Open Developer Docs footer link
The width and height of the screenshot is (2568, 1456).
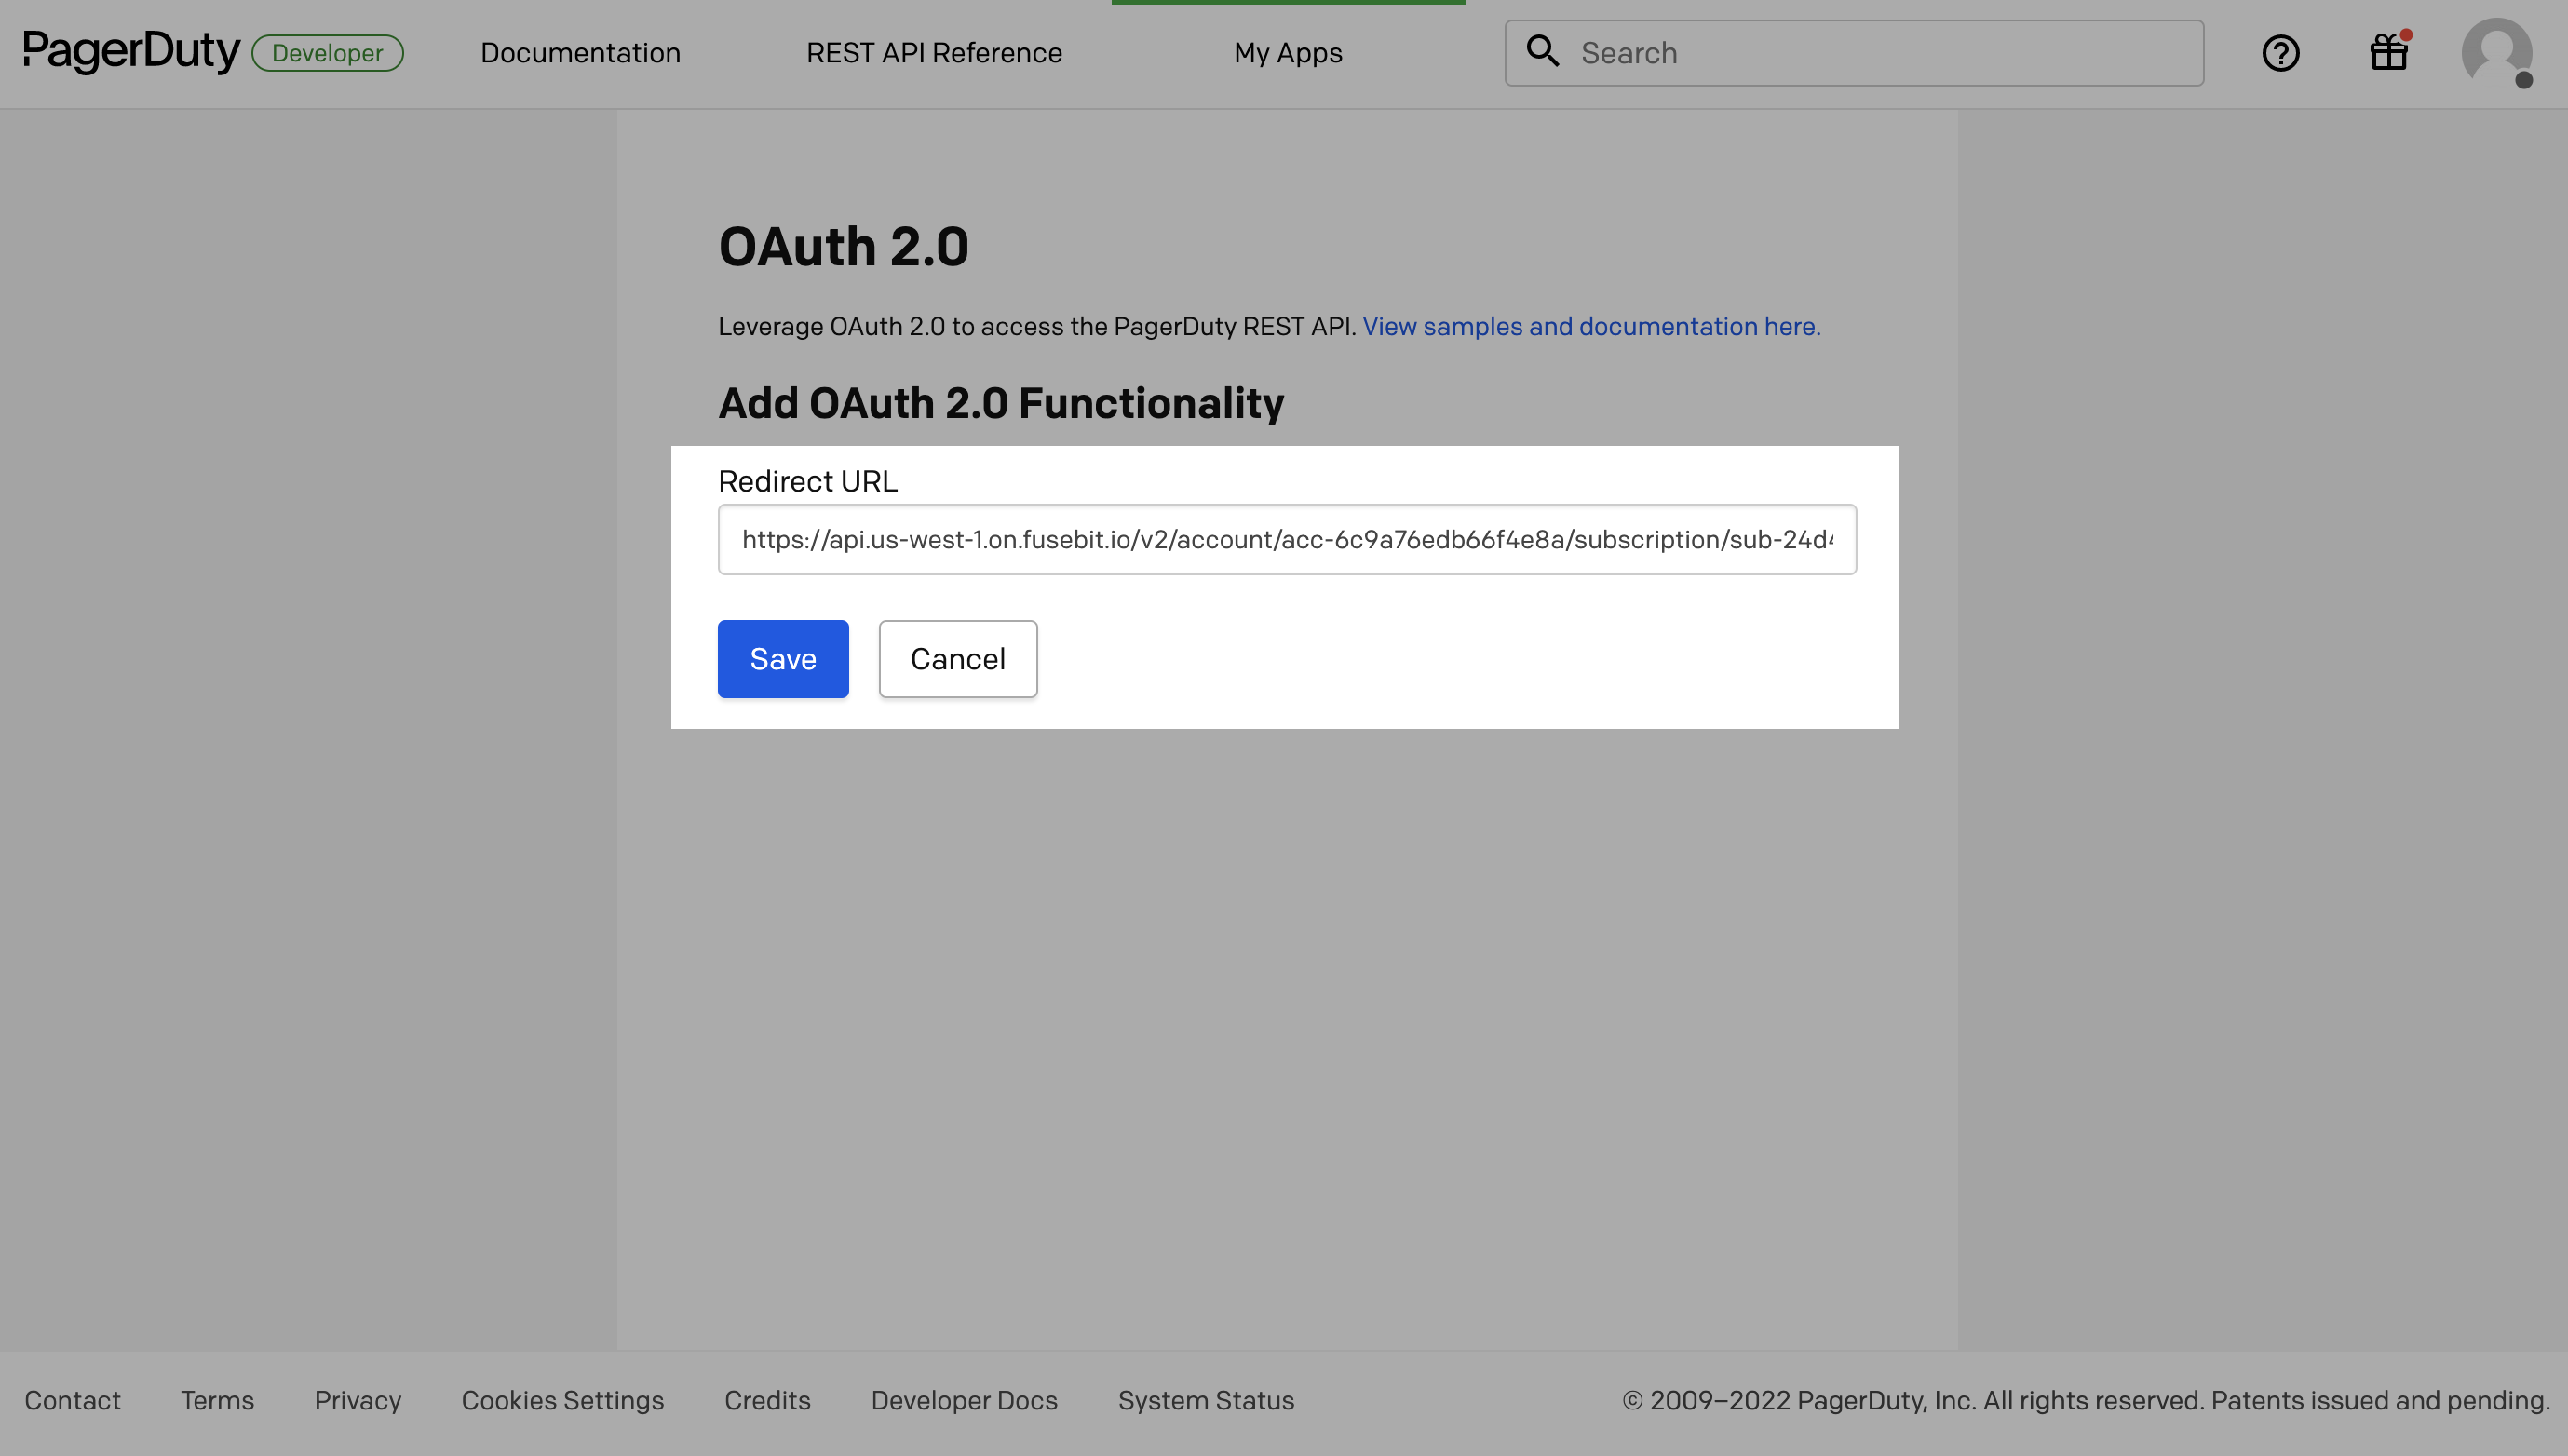click(964, 1400)
